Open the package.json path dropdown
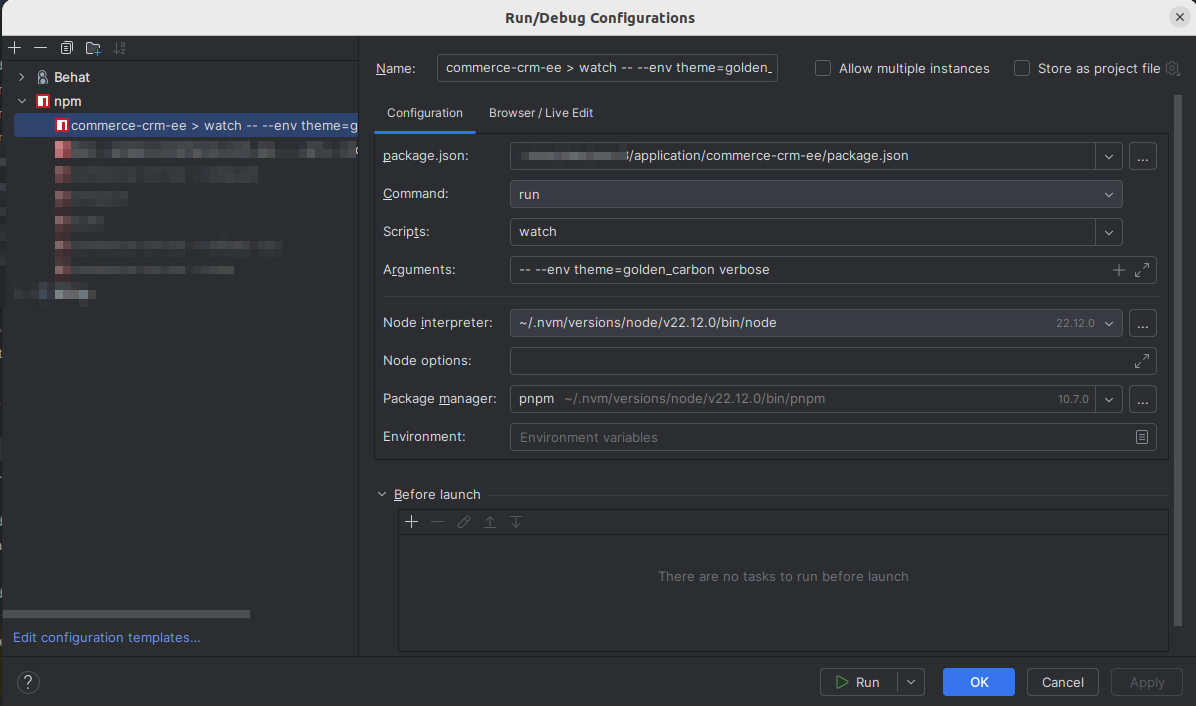 1109,156
